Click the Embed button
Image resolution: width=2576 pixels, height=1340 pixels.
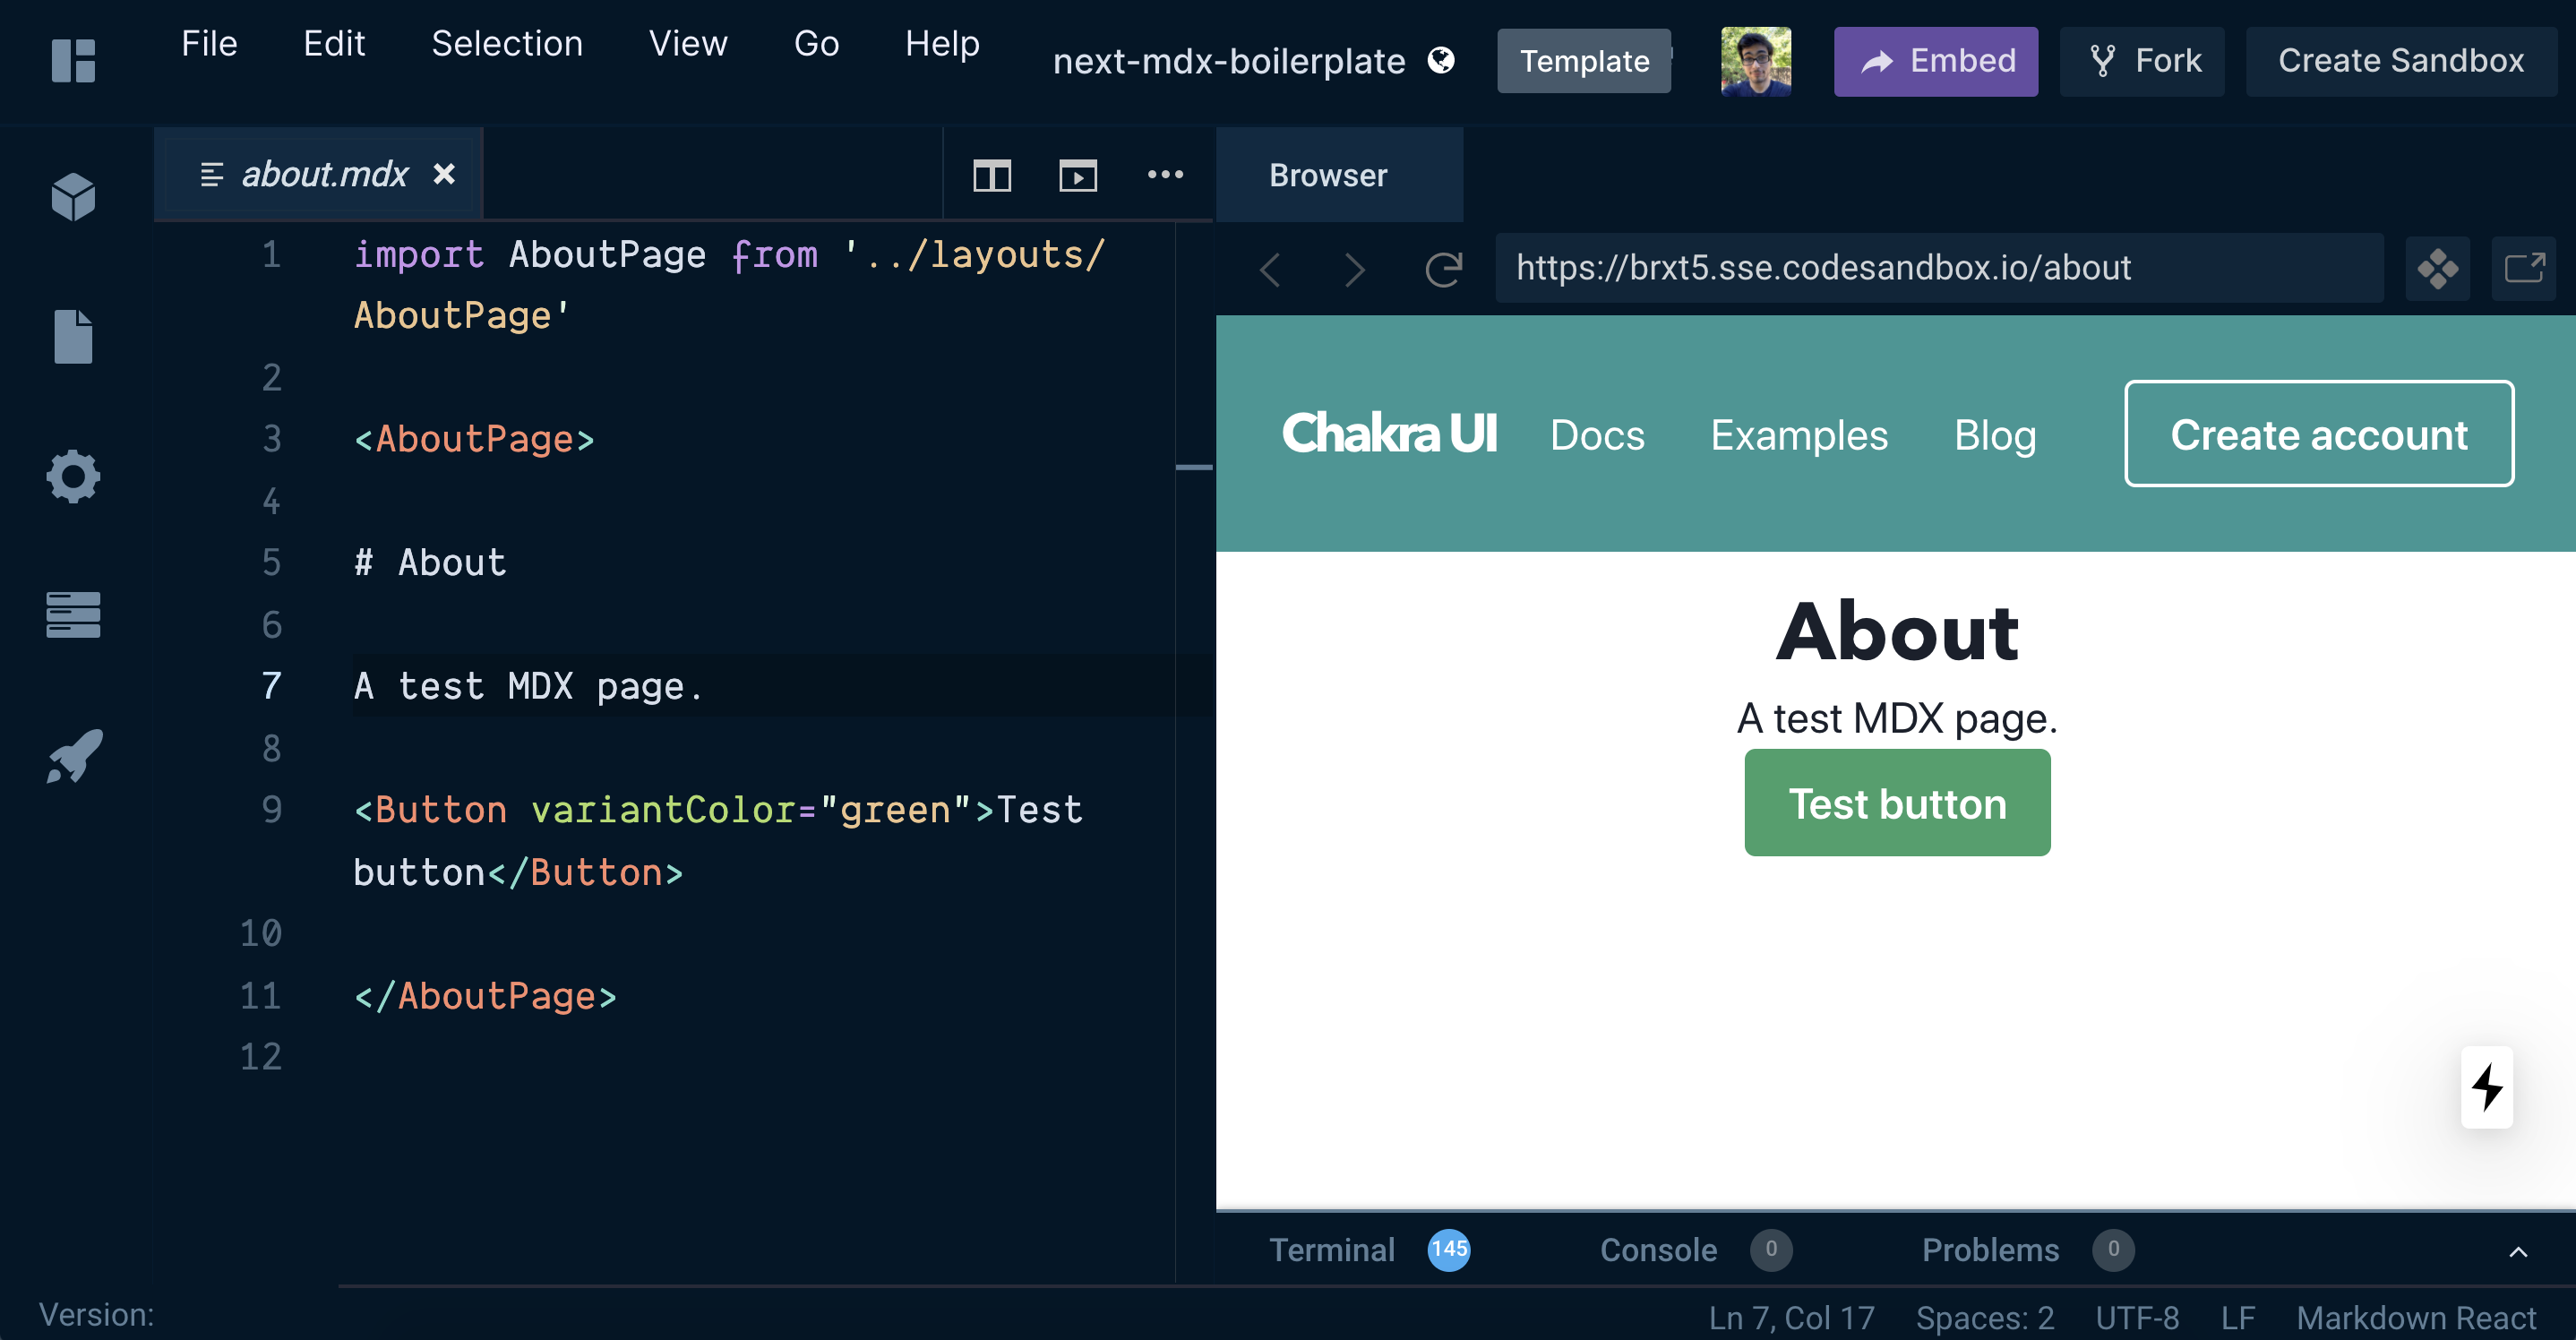point(1935,61)
